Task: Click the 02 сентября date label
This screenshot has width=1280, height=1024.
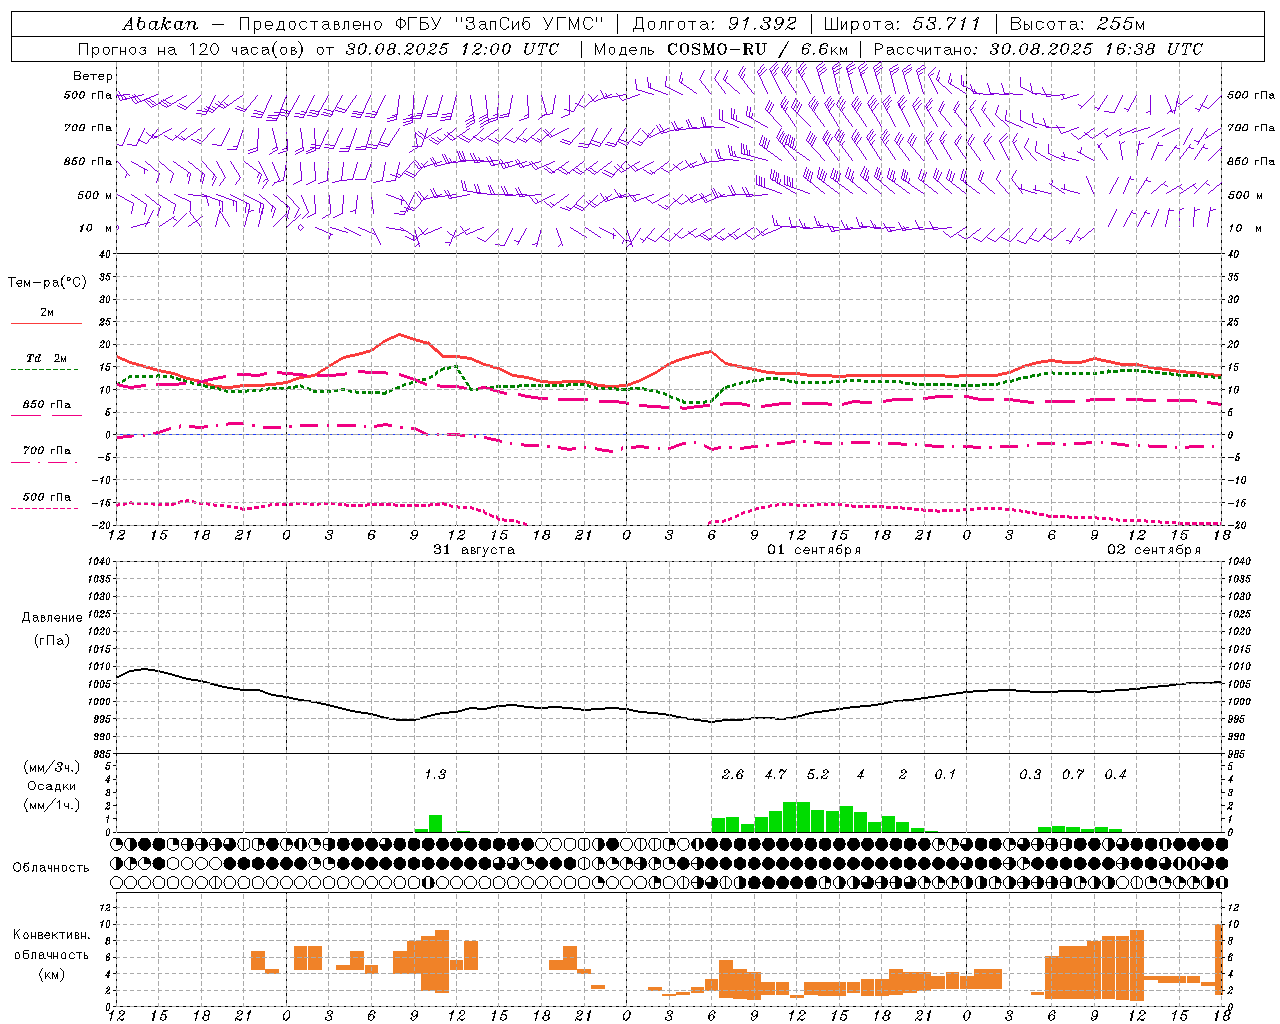Action: coord(1154,550)
